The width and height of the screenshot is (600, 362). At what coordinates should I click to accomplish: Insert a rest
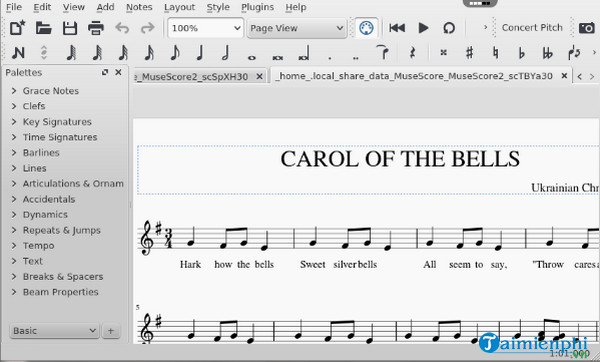click(412, 53)
